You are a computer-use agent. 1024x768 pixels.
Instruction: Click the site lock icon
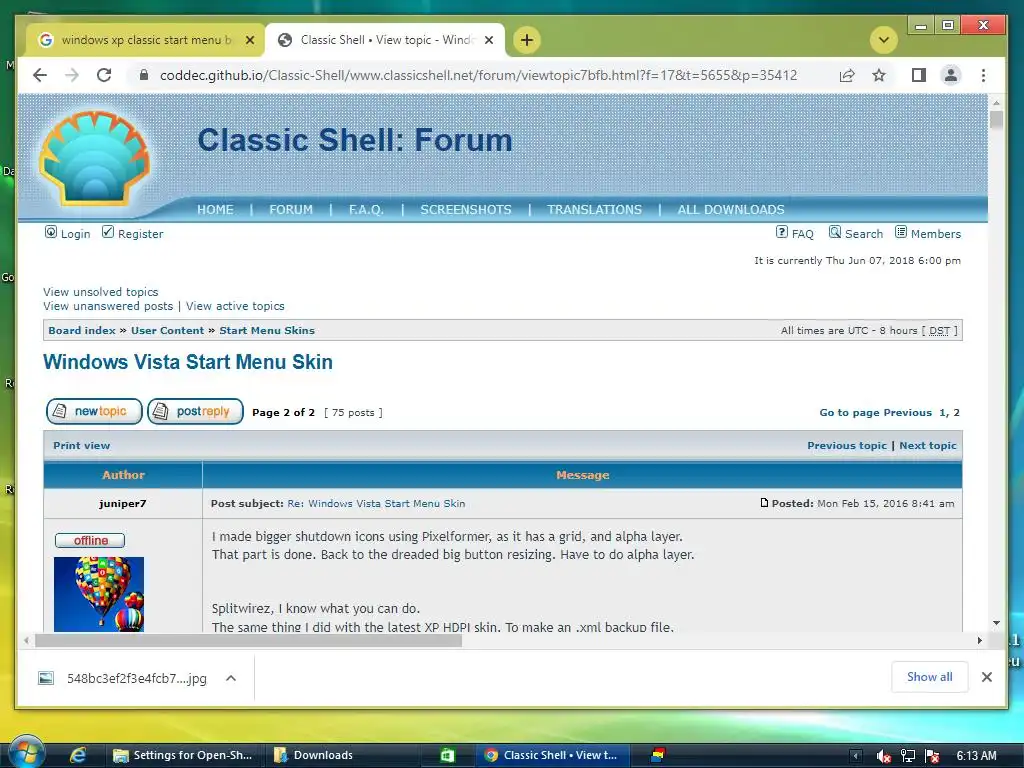tap(144, 75)
